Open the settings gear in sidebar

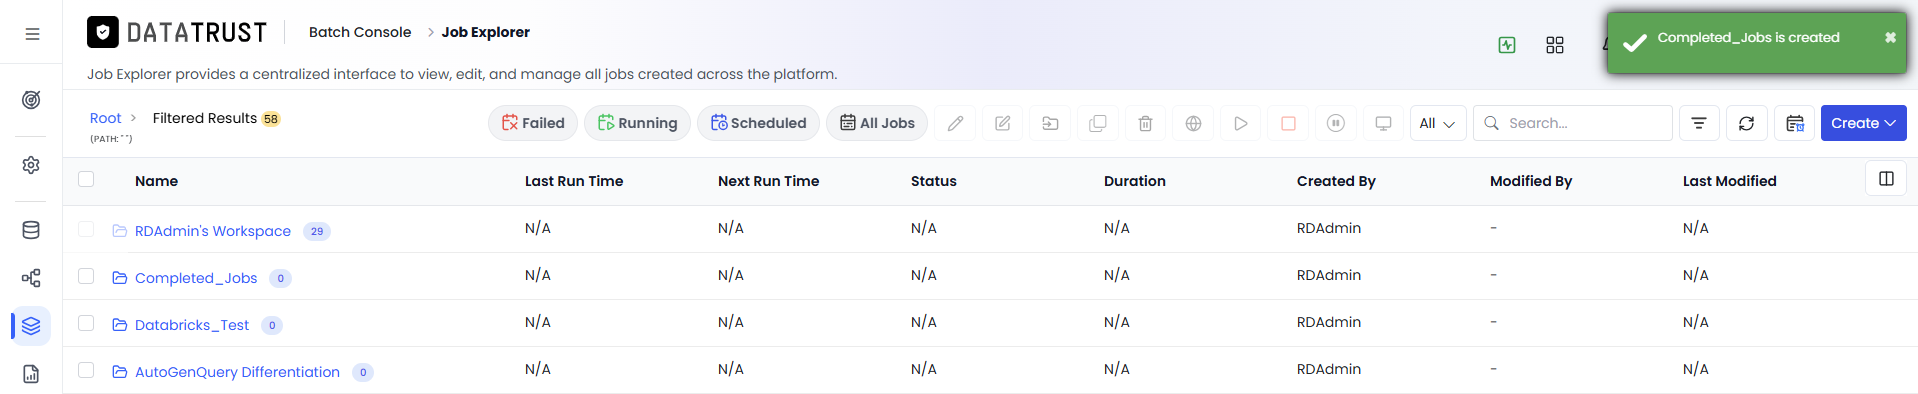pos(31,165)
